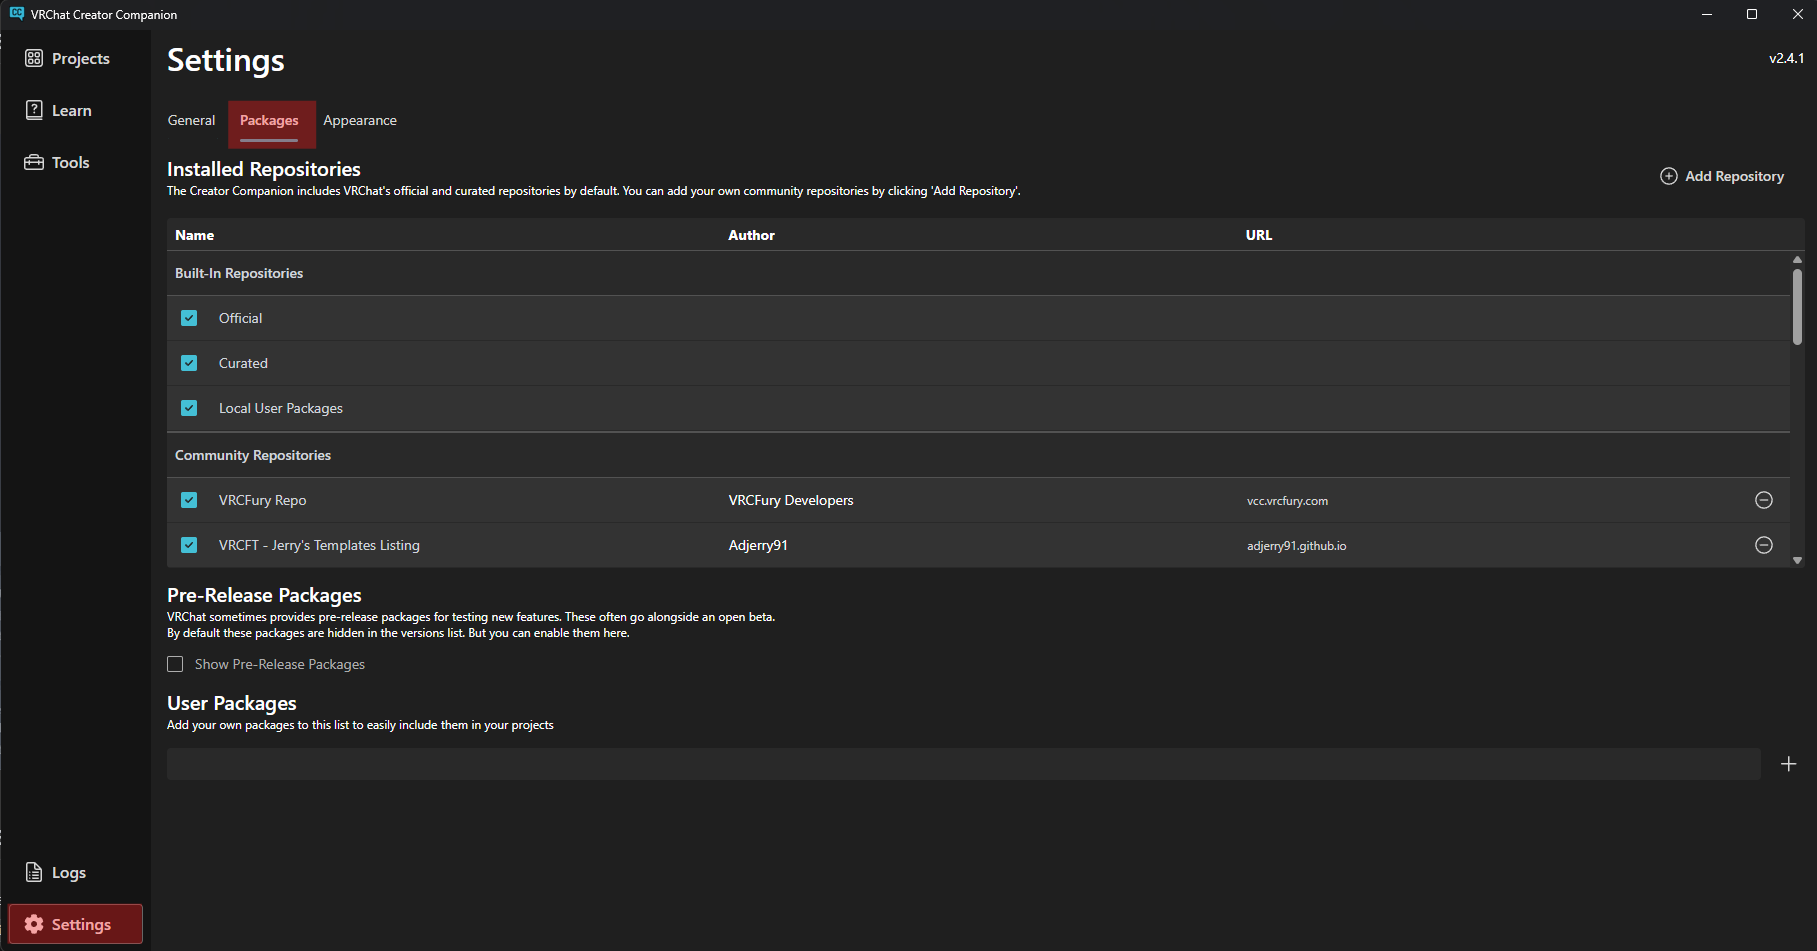Uncheck the Official repository checkbox
Viewport: 1817px width, 951px height.
click(189, 318)
